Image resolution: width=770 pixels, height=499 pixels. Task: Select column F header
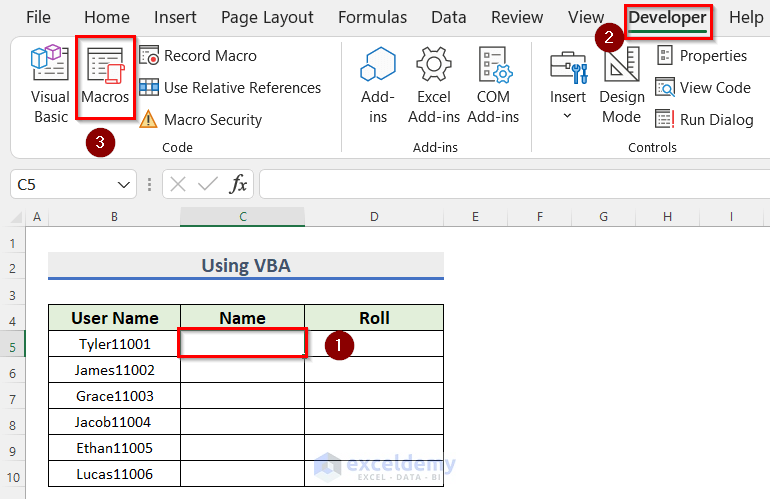(x=540, y=217)
